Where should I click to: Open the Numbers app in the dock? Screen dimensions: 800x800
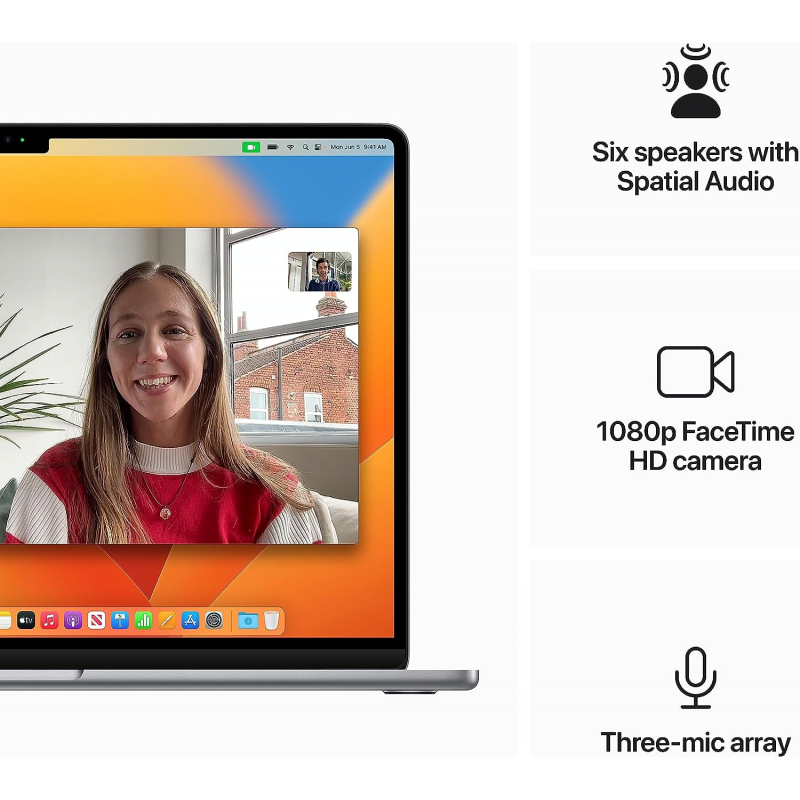[x=143, y=620]
